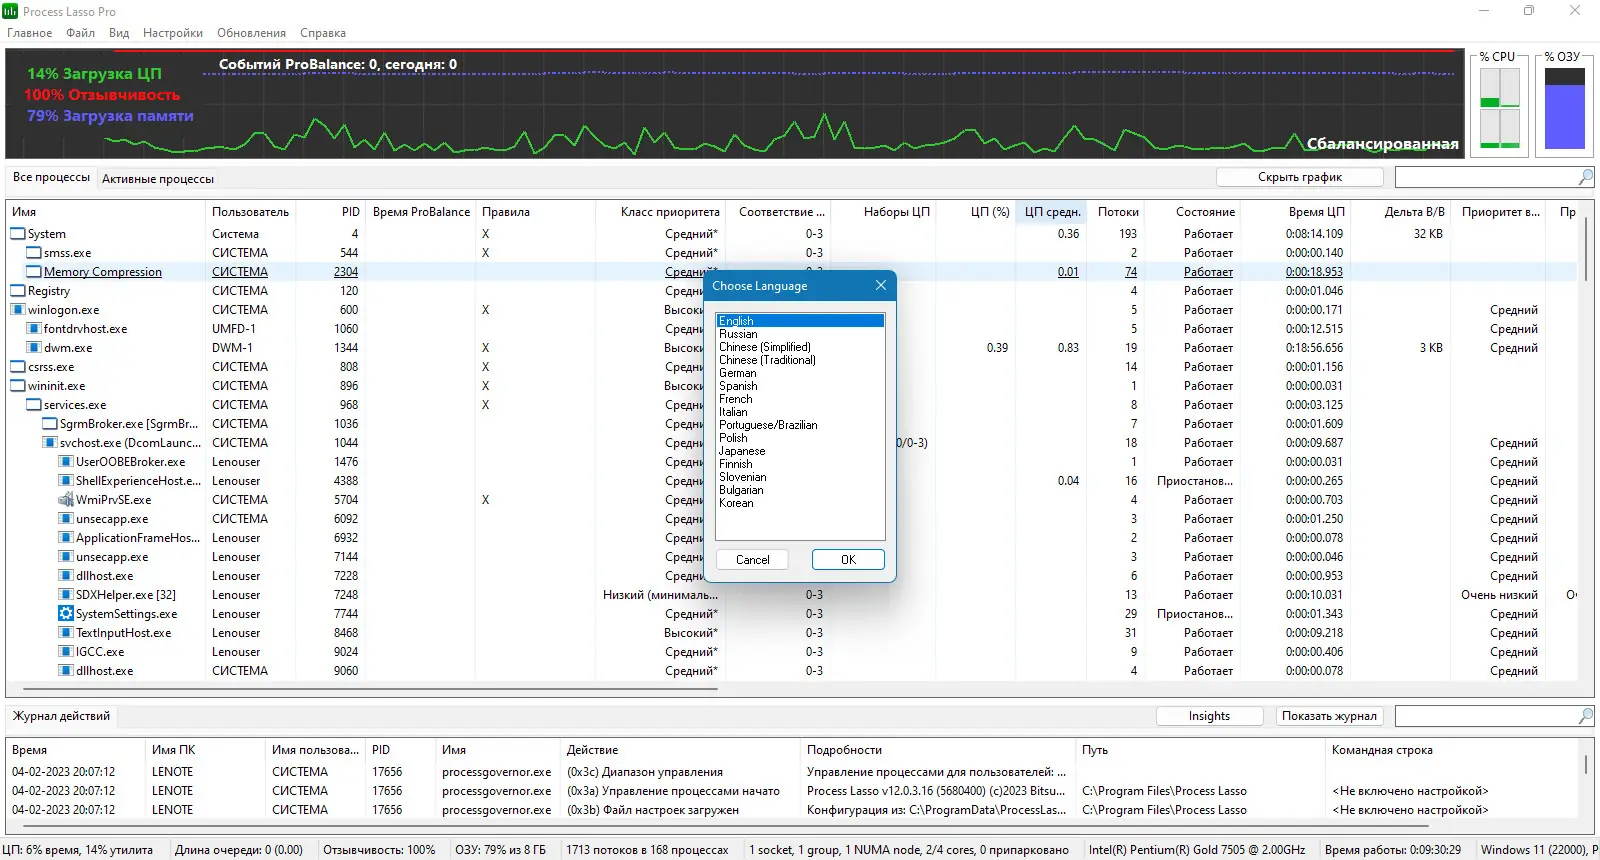Select Italian in Choose Language dialog
The height and width of the screenshot is (860, 1600).
tap(733, 412)
